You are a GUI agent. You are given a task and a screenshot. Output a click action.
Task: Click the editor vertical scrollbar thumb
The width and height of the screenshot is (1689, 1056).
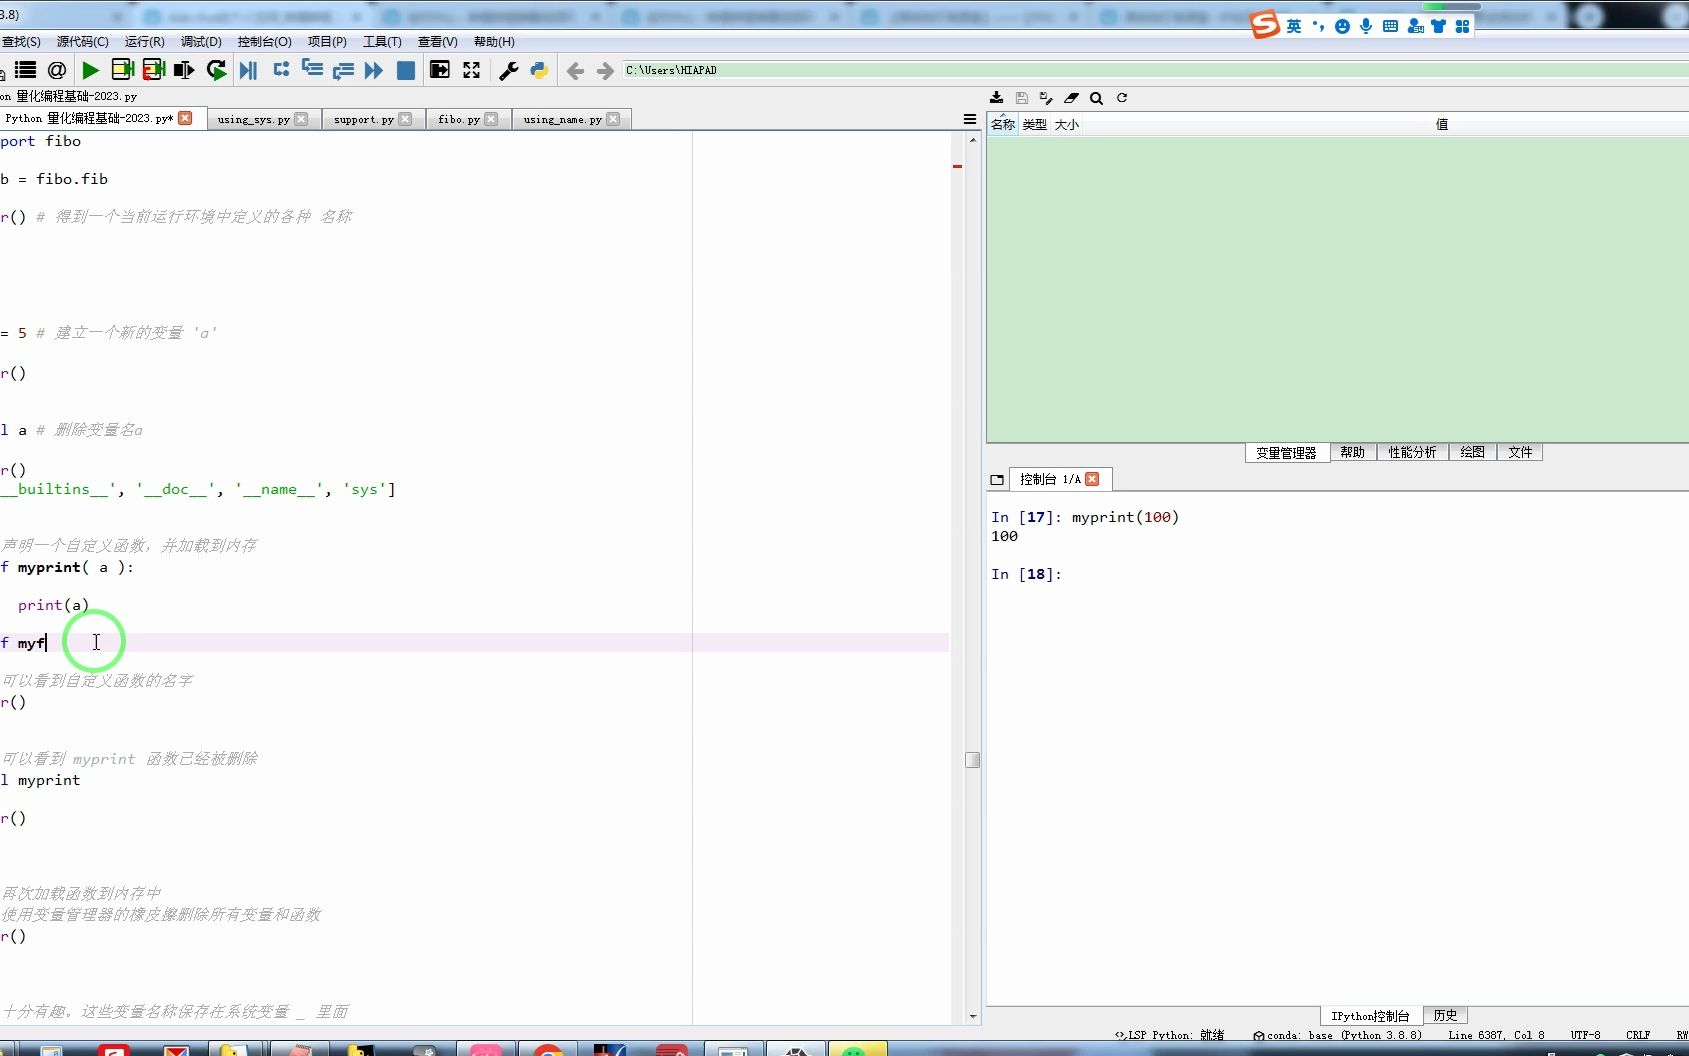[x=972, y=760]
